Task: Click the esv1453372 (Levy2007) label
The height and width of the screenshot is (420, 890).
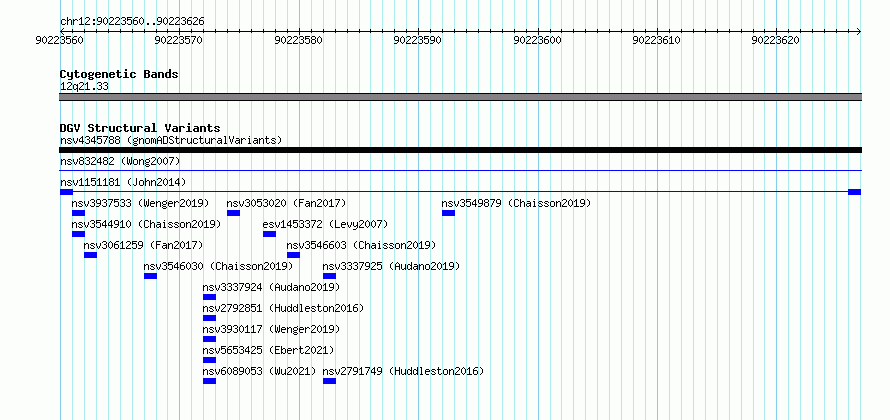Action: 325,224
